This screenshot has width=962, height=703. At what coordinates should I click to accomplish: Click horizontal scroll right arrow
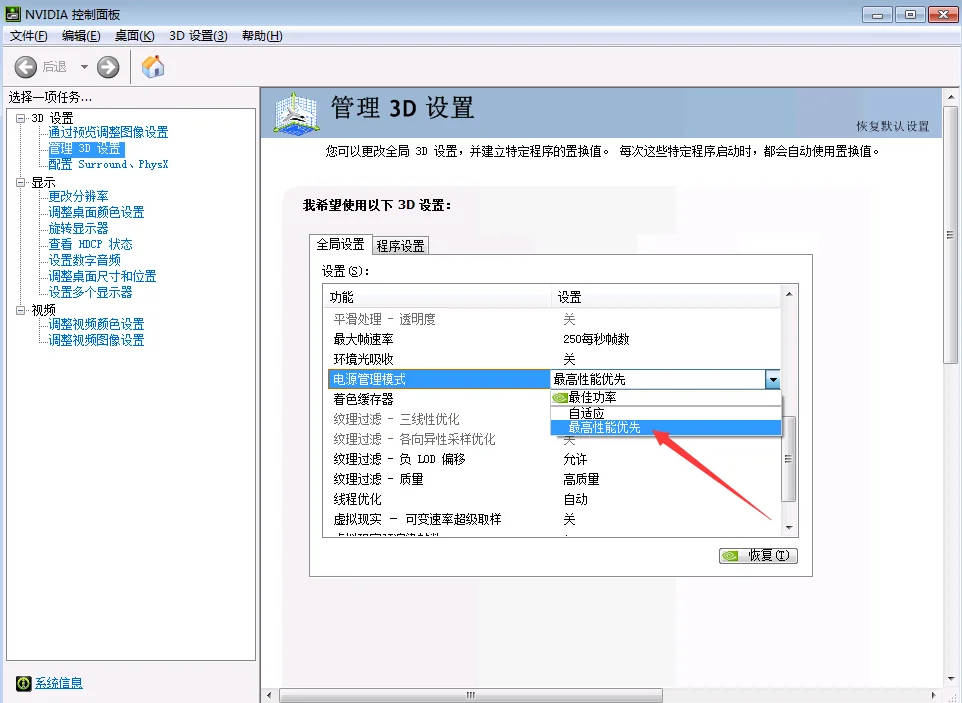pos(934,696)
